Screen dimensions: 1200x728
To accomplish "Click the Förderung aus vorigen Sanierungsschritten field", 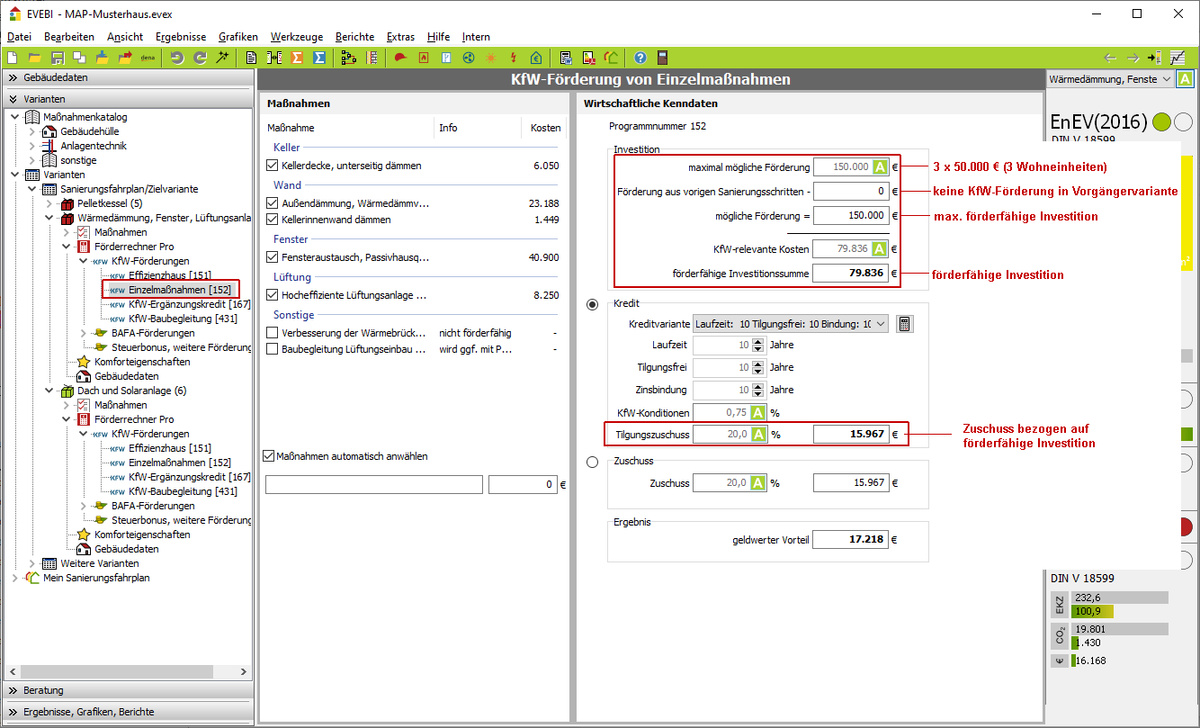I will pyautogui.click(x=851, y=191).
